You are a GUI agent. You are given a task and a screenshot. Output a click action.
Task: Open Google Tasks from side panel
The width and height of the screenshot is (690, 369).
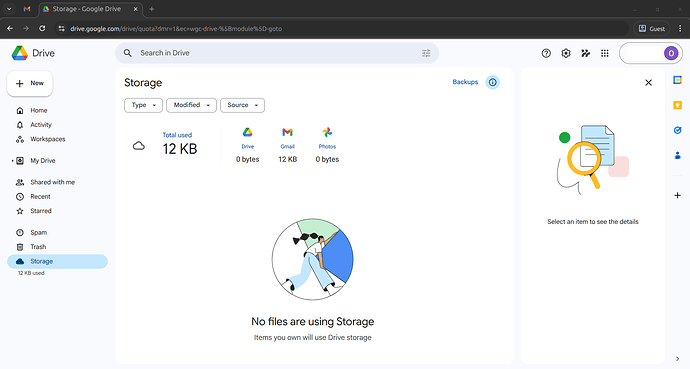[x=678, y=130]
